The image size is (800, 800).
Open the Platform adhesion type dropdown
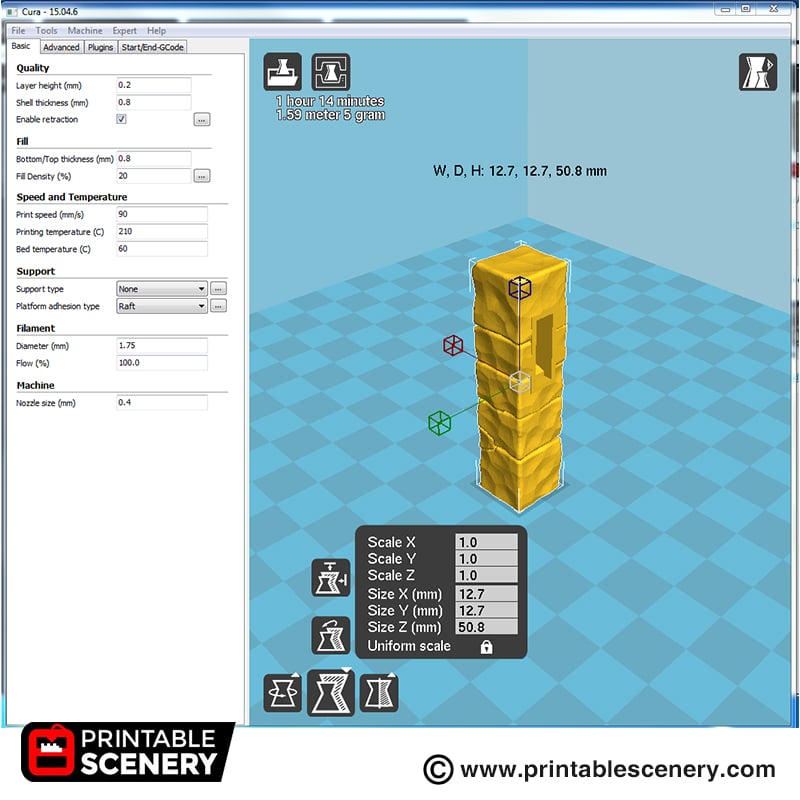coord(162,306)
